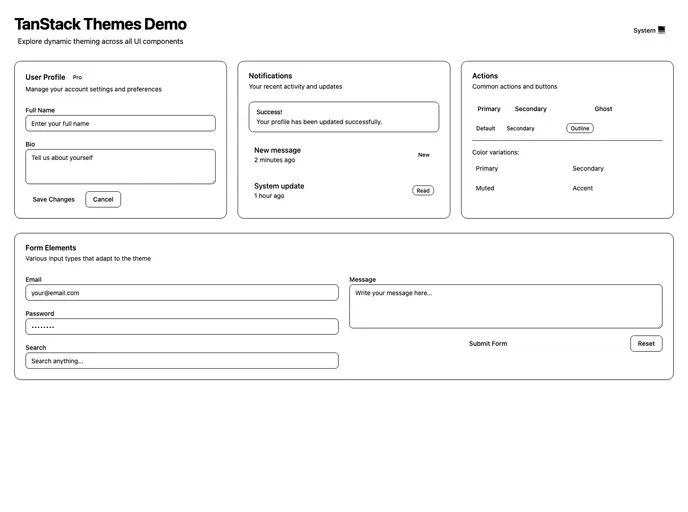The height and width of the screenshot is (512, 688).
Task: Click Save Changes in User Profile
Action: [54, 199]
